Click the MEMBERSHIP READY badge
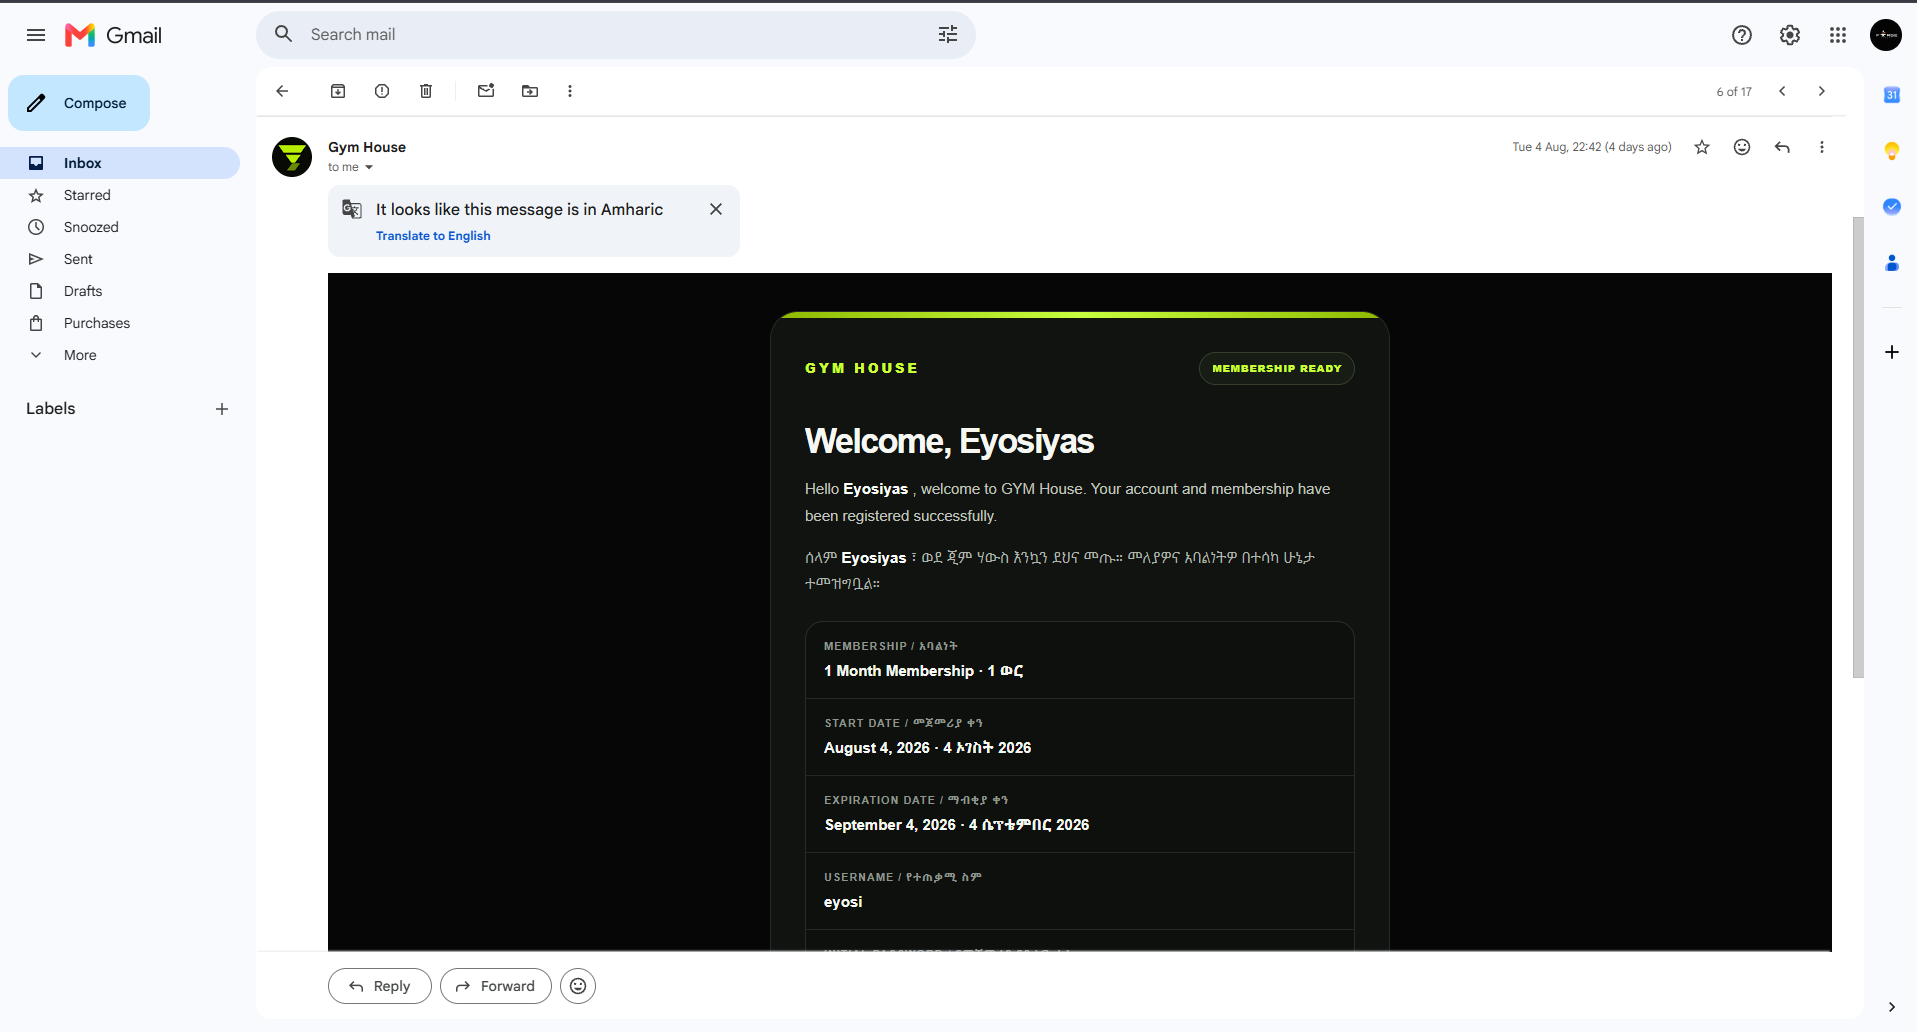 tap(1277, 368)
